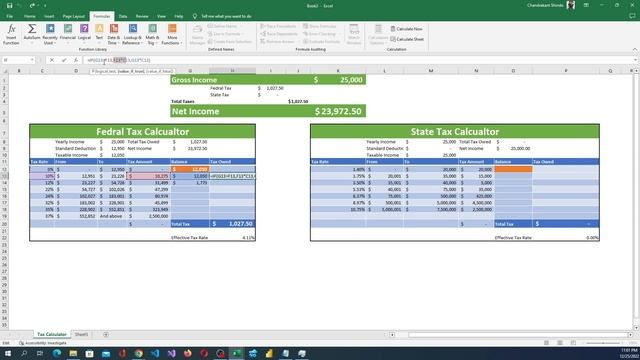Switch to the Data tab
This screenshot has height=360, width=640.
[x=123, y=16]
